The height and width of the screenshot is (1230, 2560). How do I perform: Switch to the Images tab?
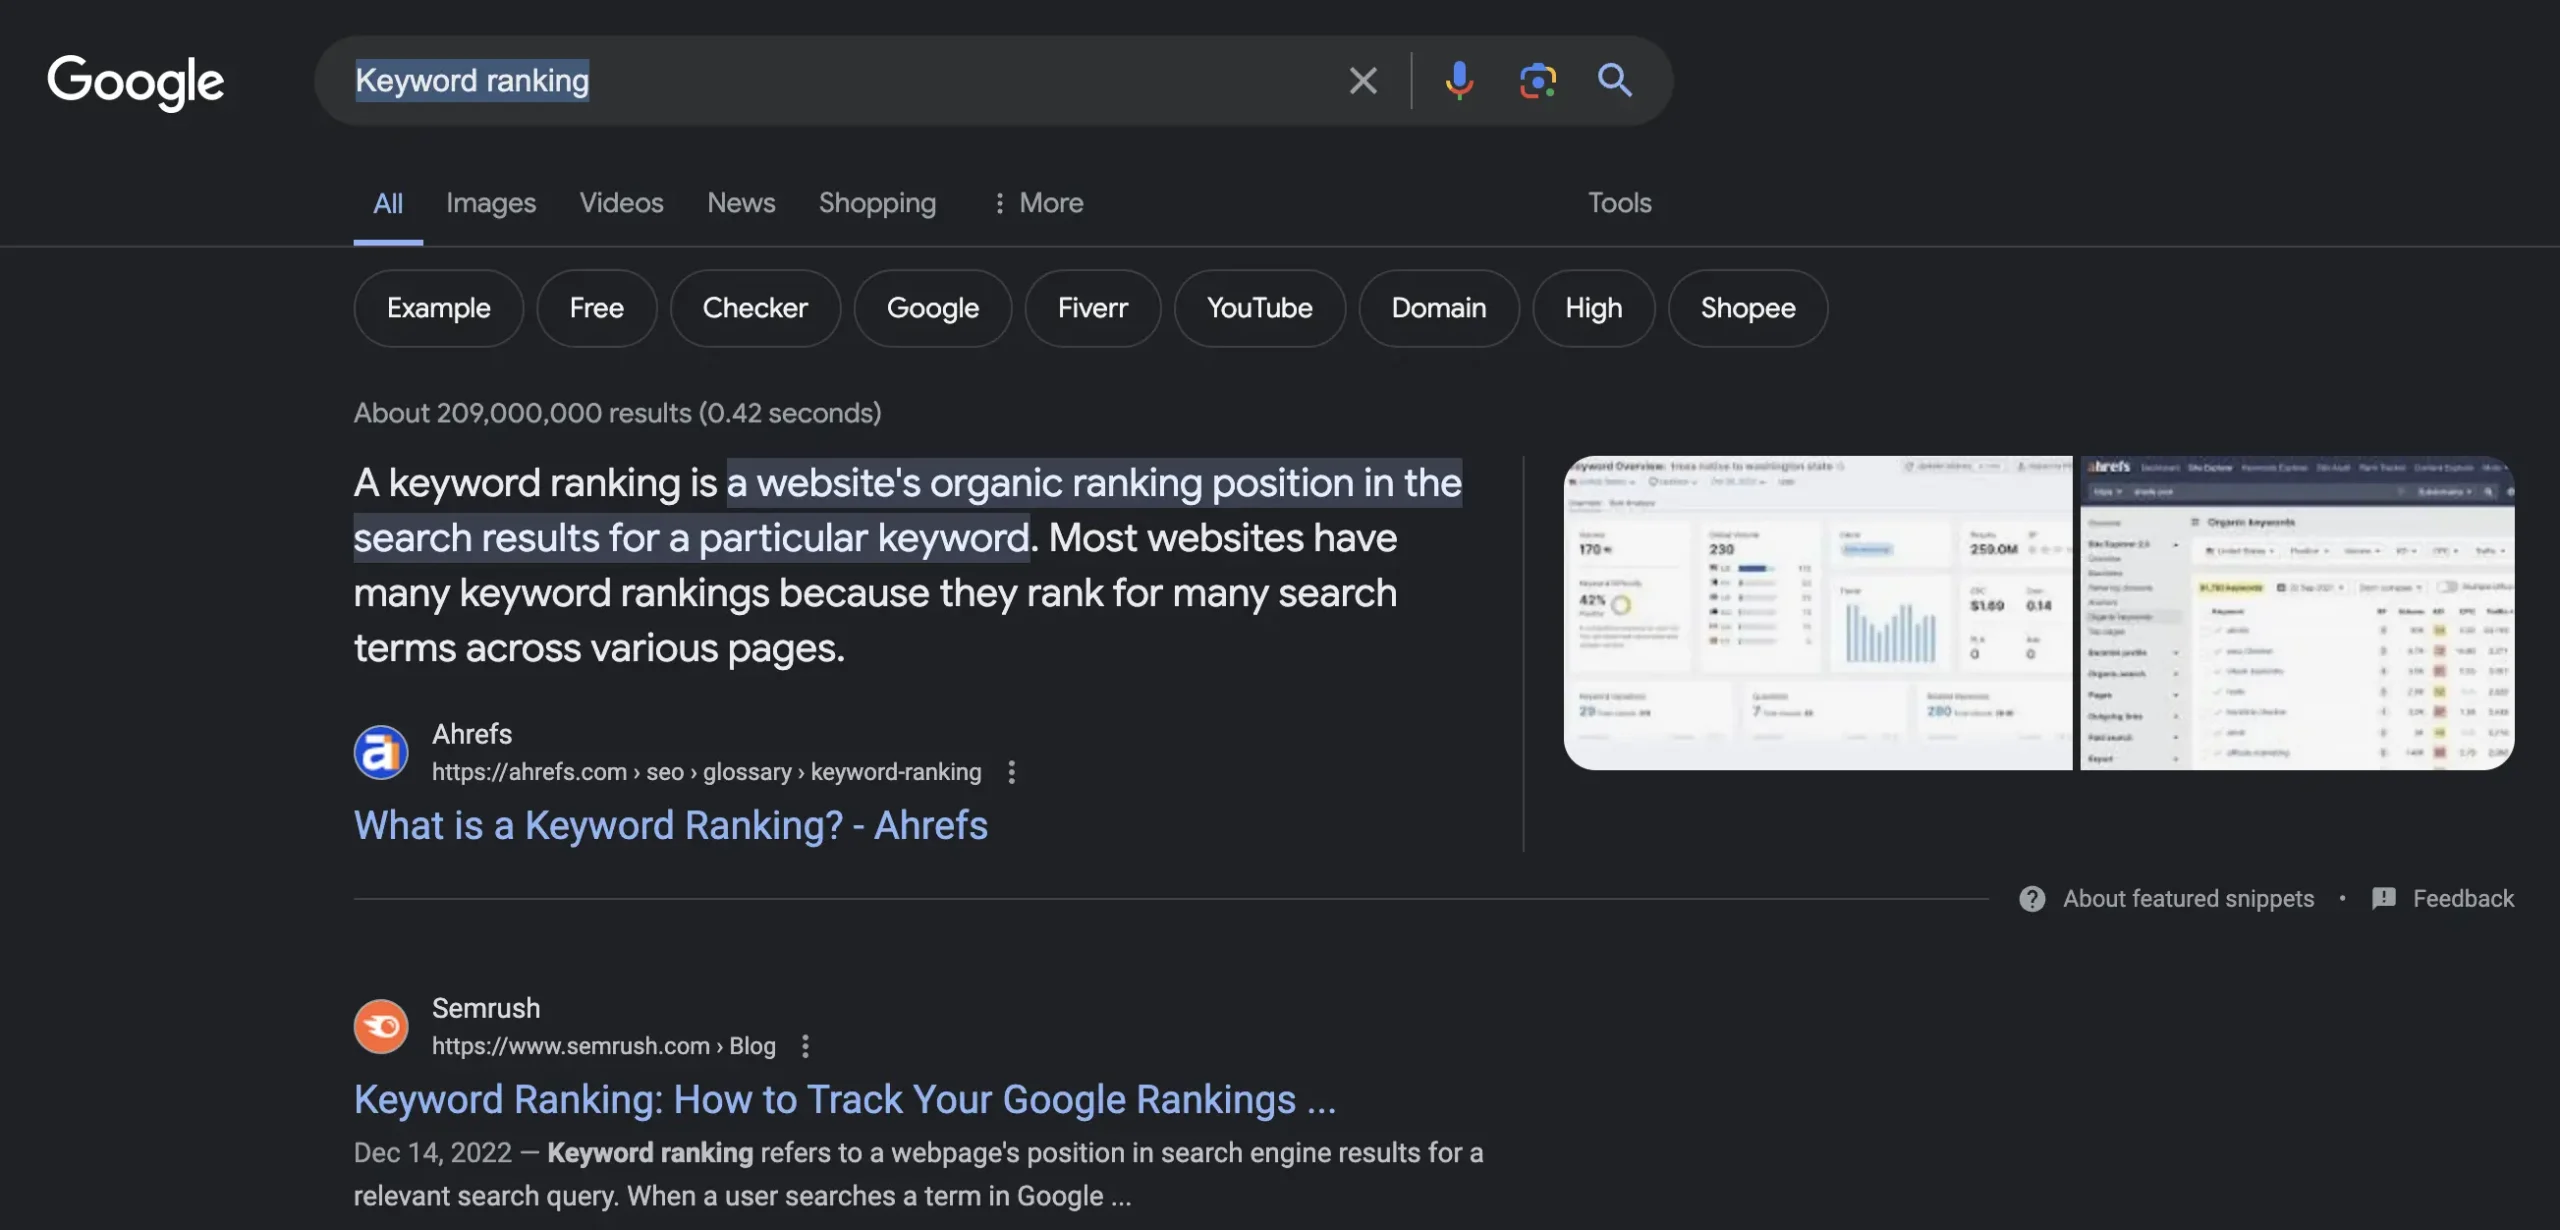click(491, 203)
